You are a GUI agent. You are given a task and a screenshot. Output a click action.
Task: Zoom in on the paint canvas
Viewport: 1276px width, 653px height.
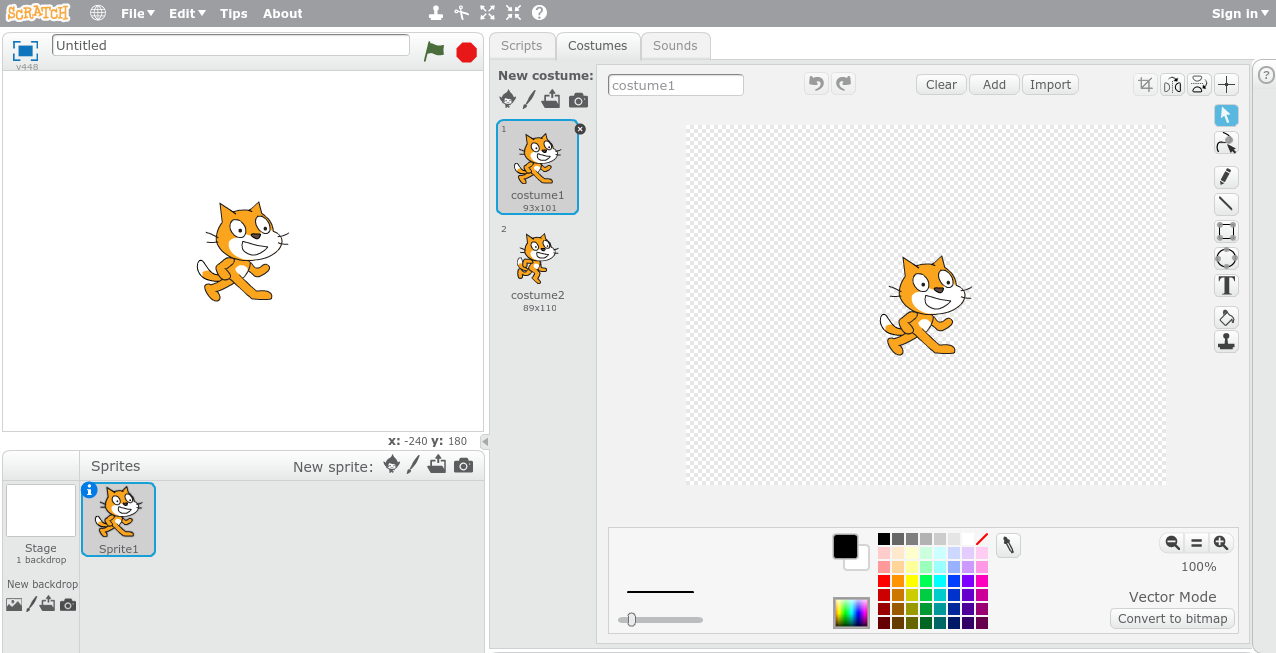click(1220, 543)
